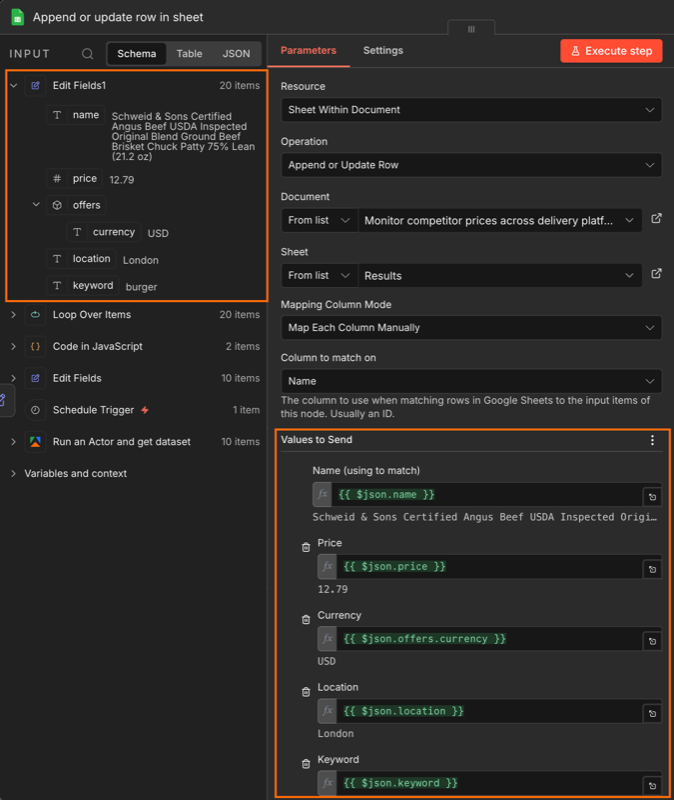This screenshot has height=800, width=674.
Task: Delete the Location field with trash icon
Action: pyautogui.click(x=306, y=692)
